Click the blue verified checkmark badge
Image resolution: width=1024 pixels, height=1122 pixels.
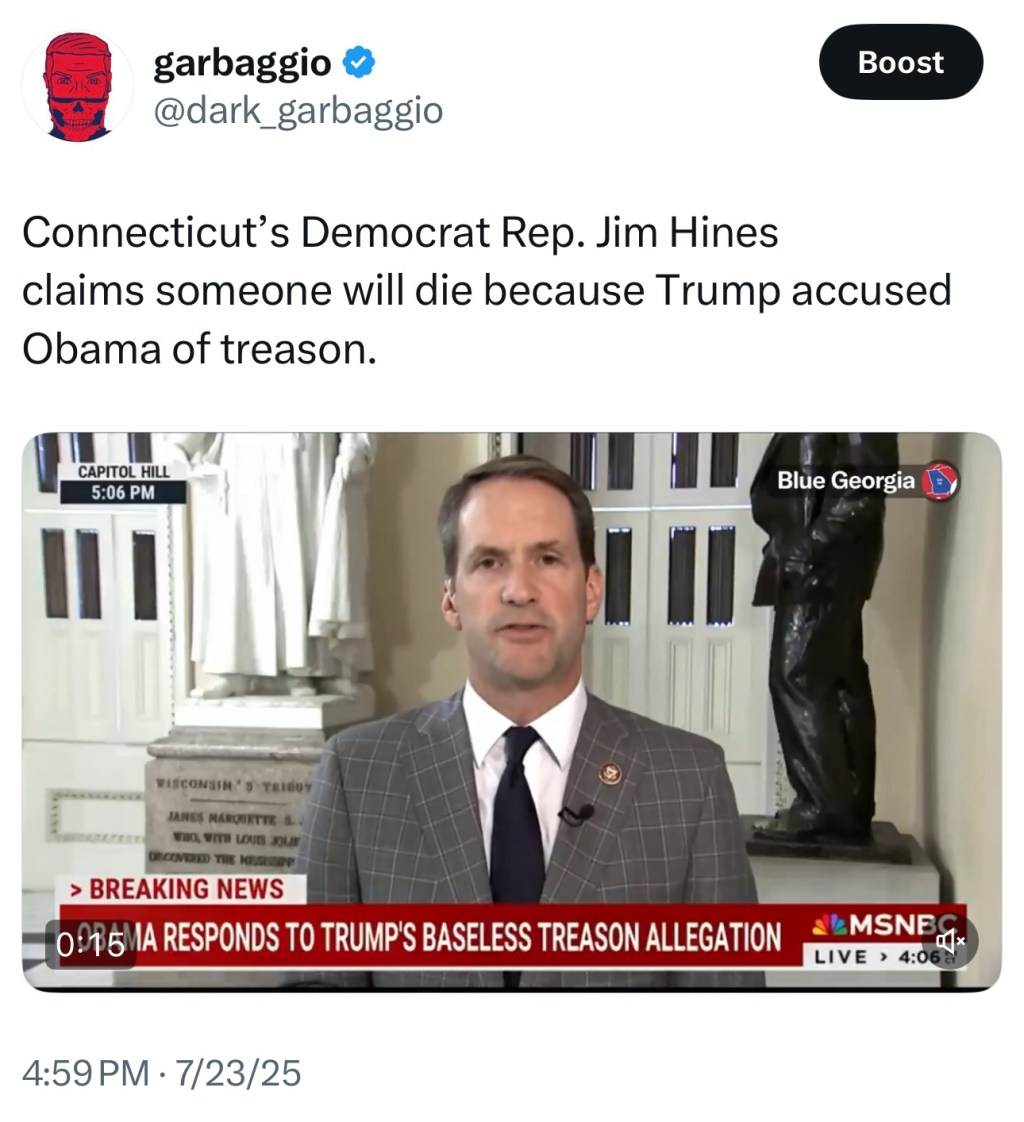pyautogui.click(x=359, y=62)
